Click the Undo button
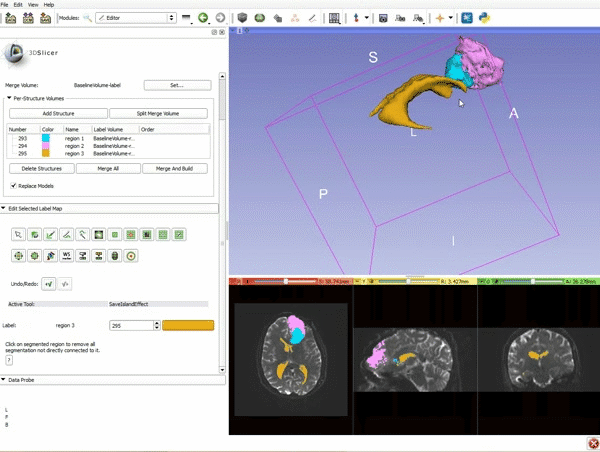The image size is (600, 452). point(49,284)
